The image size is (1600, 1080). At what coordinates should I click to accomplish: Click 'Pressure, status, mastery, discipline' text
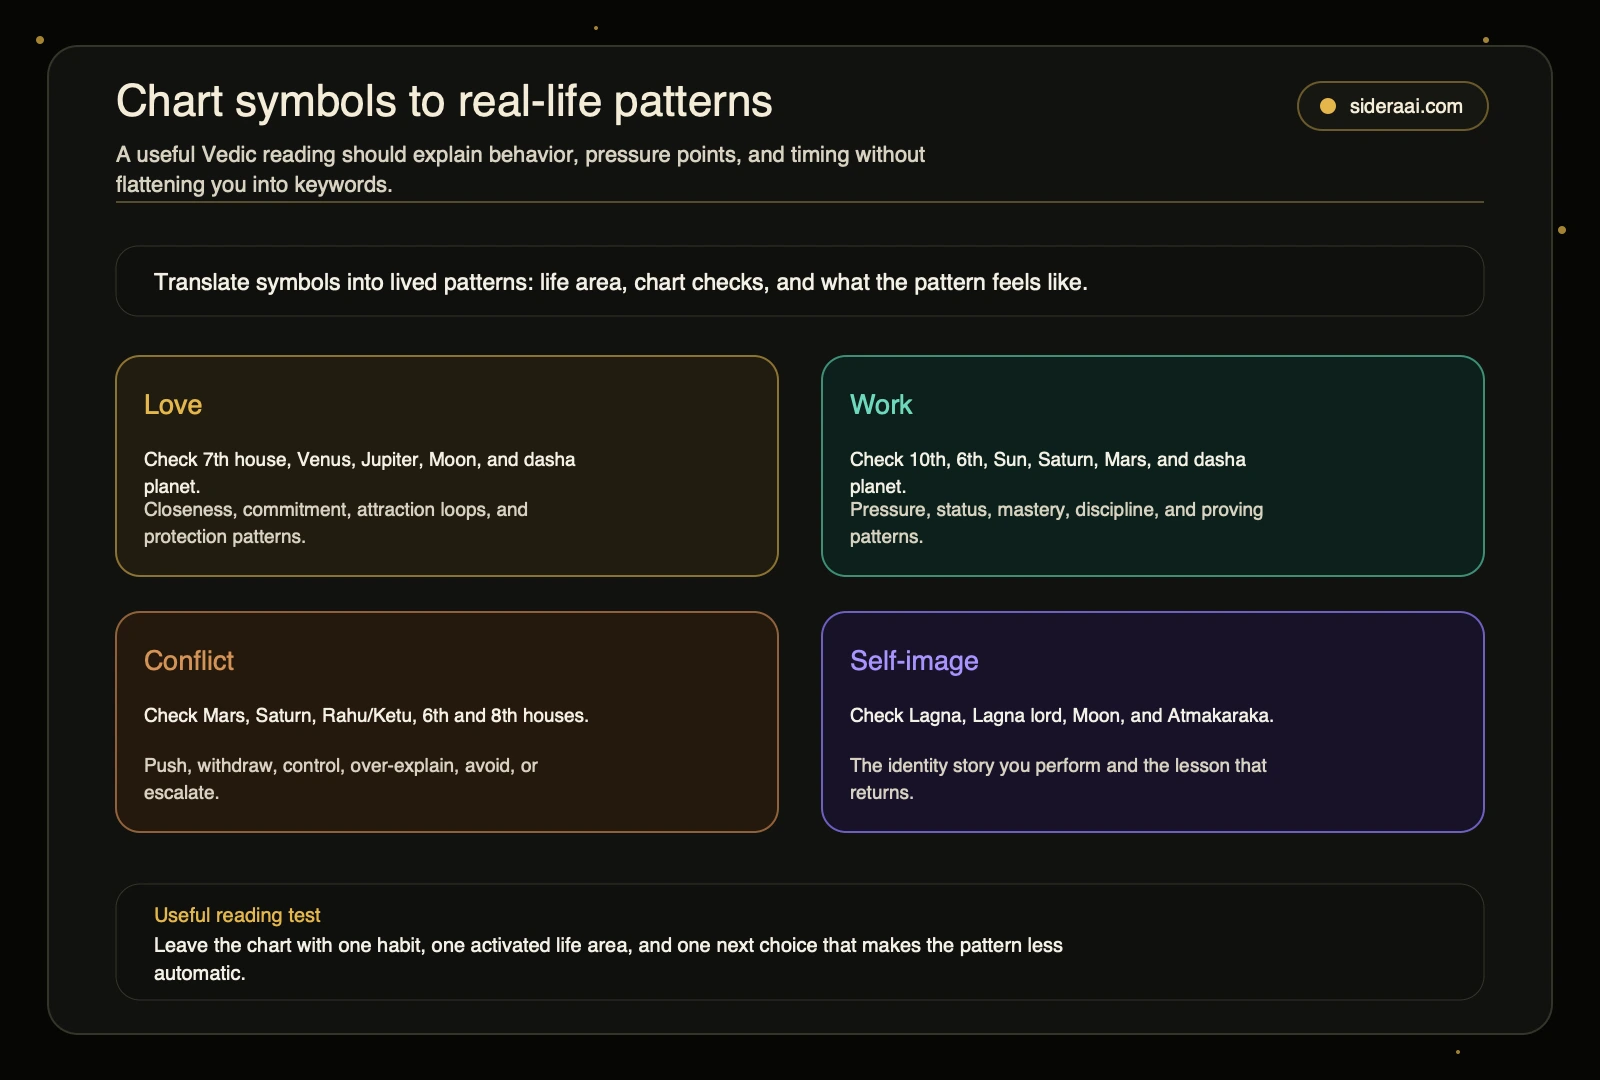coord(1056,523)
